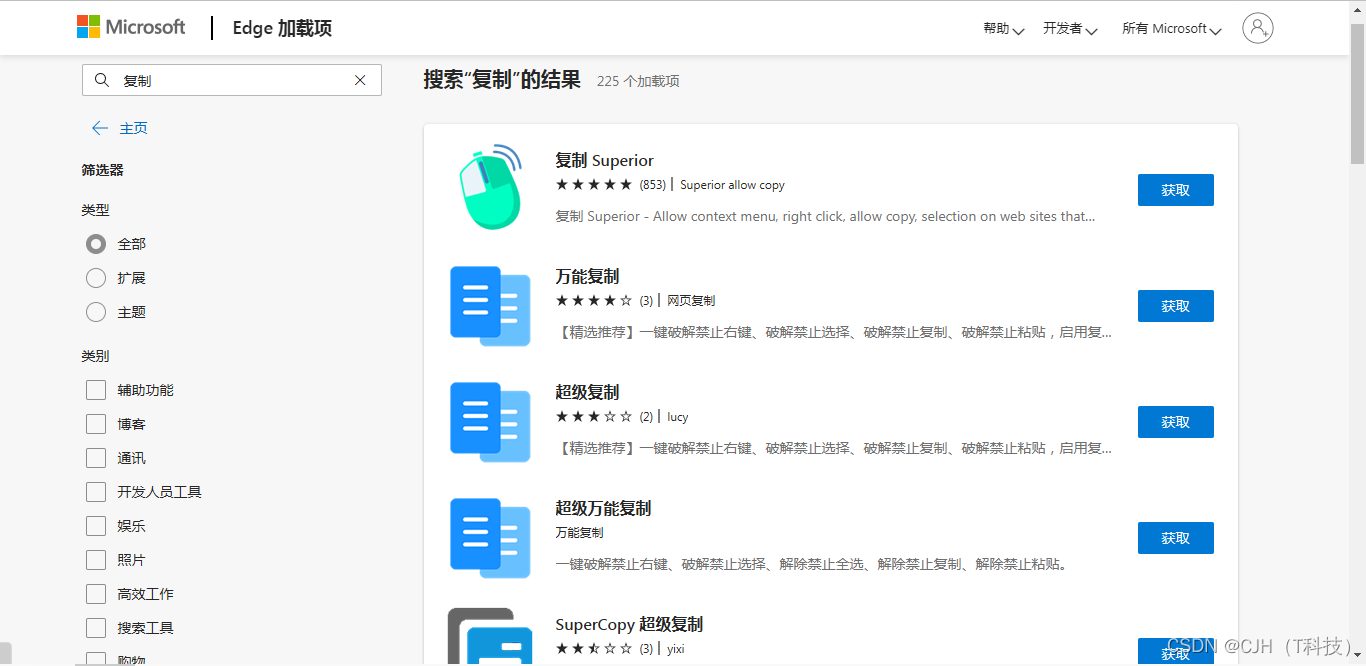The image size is (1366, 666).
Task: Get the 复制 Superior extension
Action: point(1176,190)
